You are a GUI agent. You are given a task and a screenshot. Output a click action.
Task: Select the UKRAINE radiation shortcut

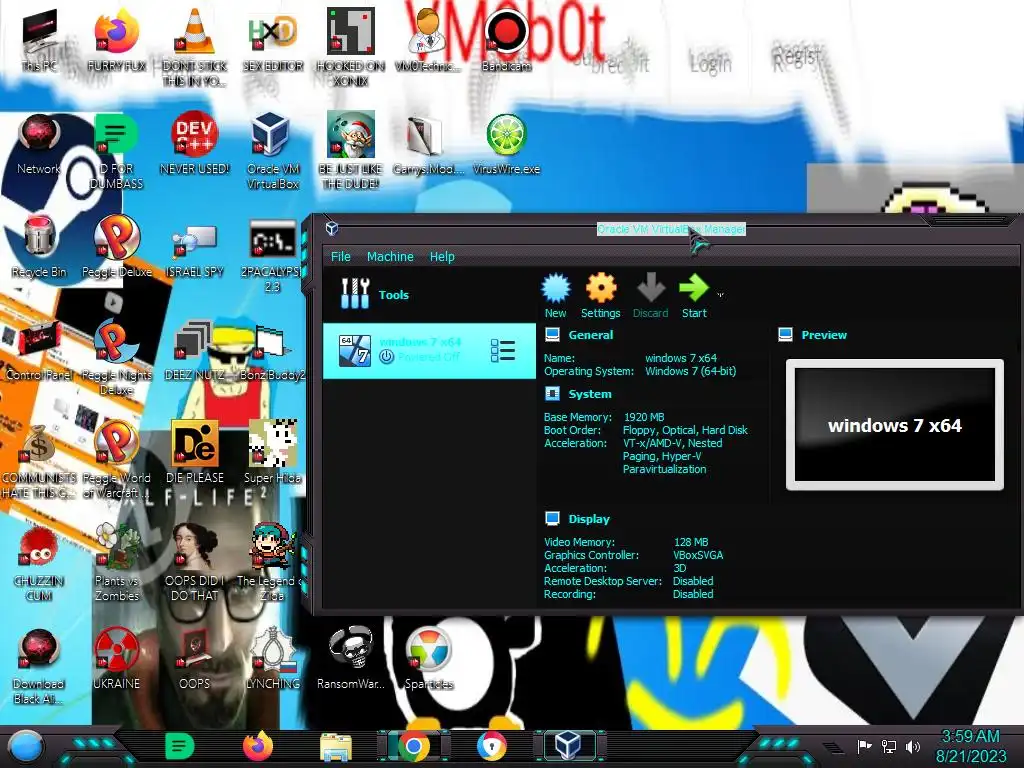pyautogui.click(x=117, y=658)
